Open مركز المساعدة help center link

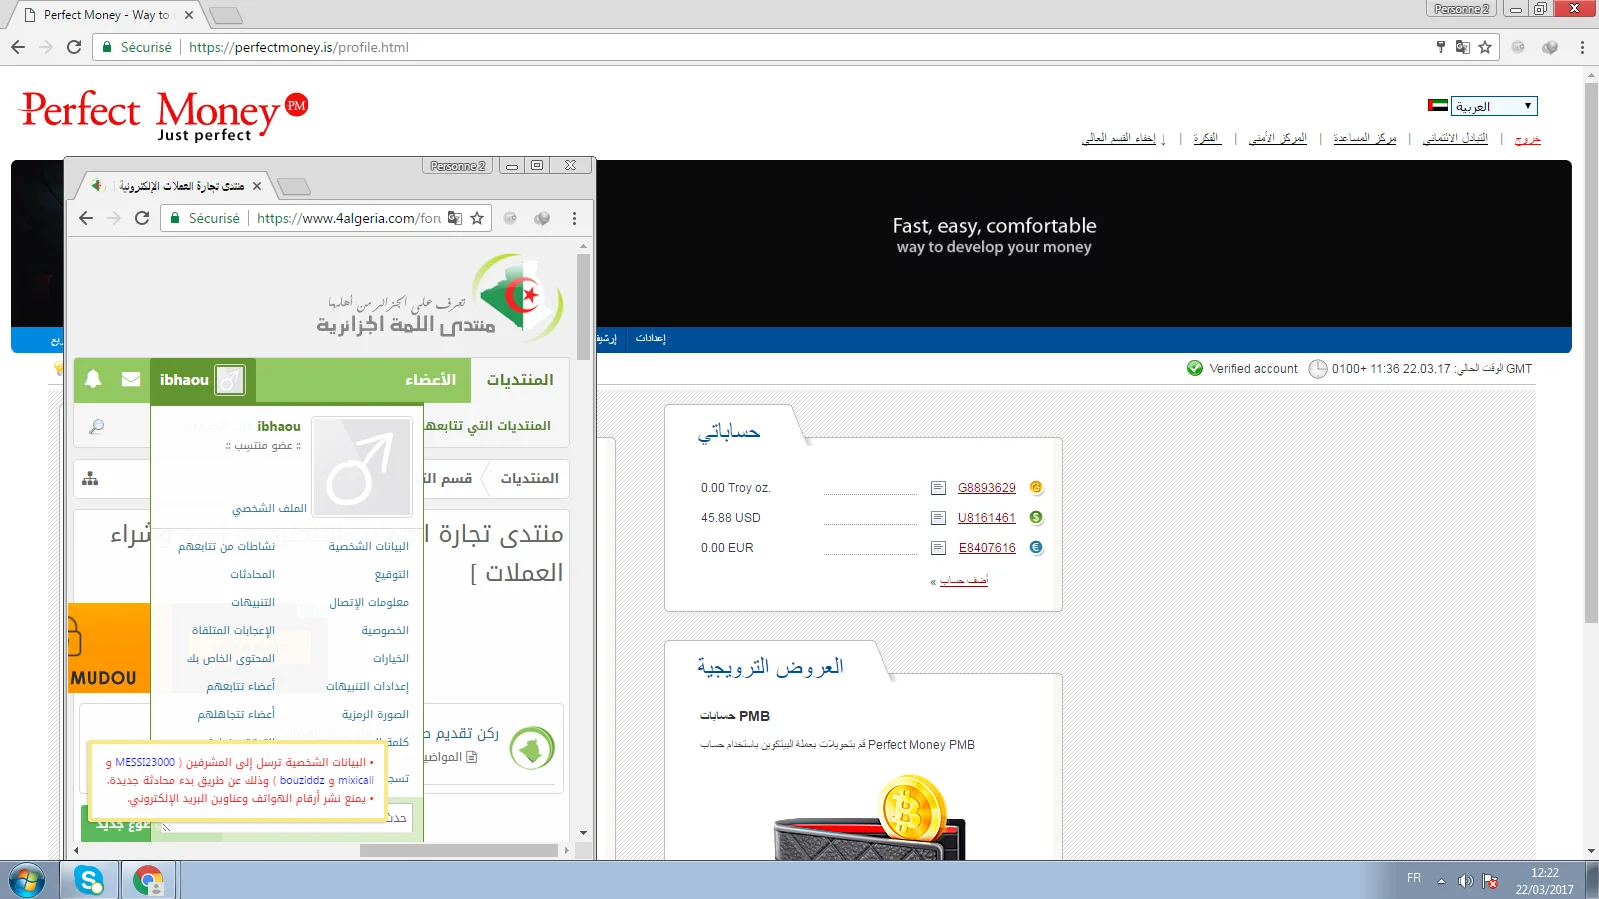[x=1365, y=138]
